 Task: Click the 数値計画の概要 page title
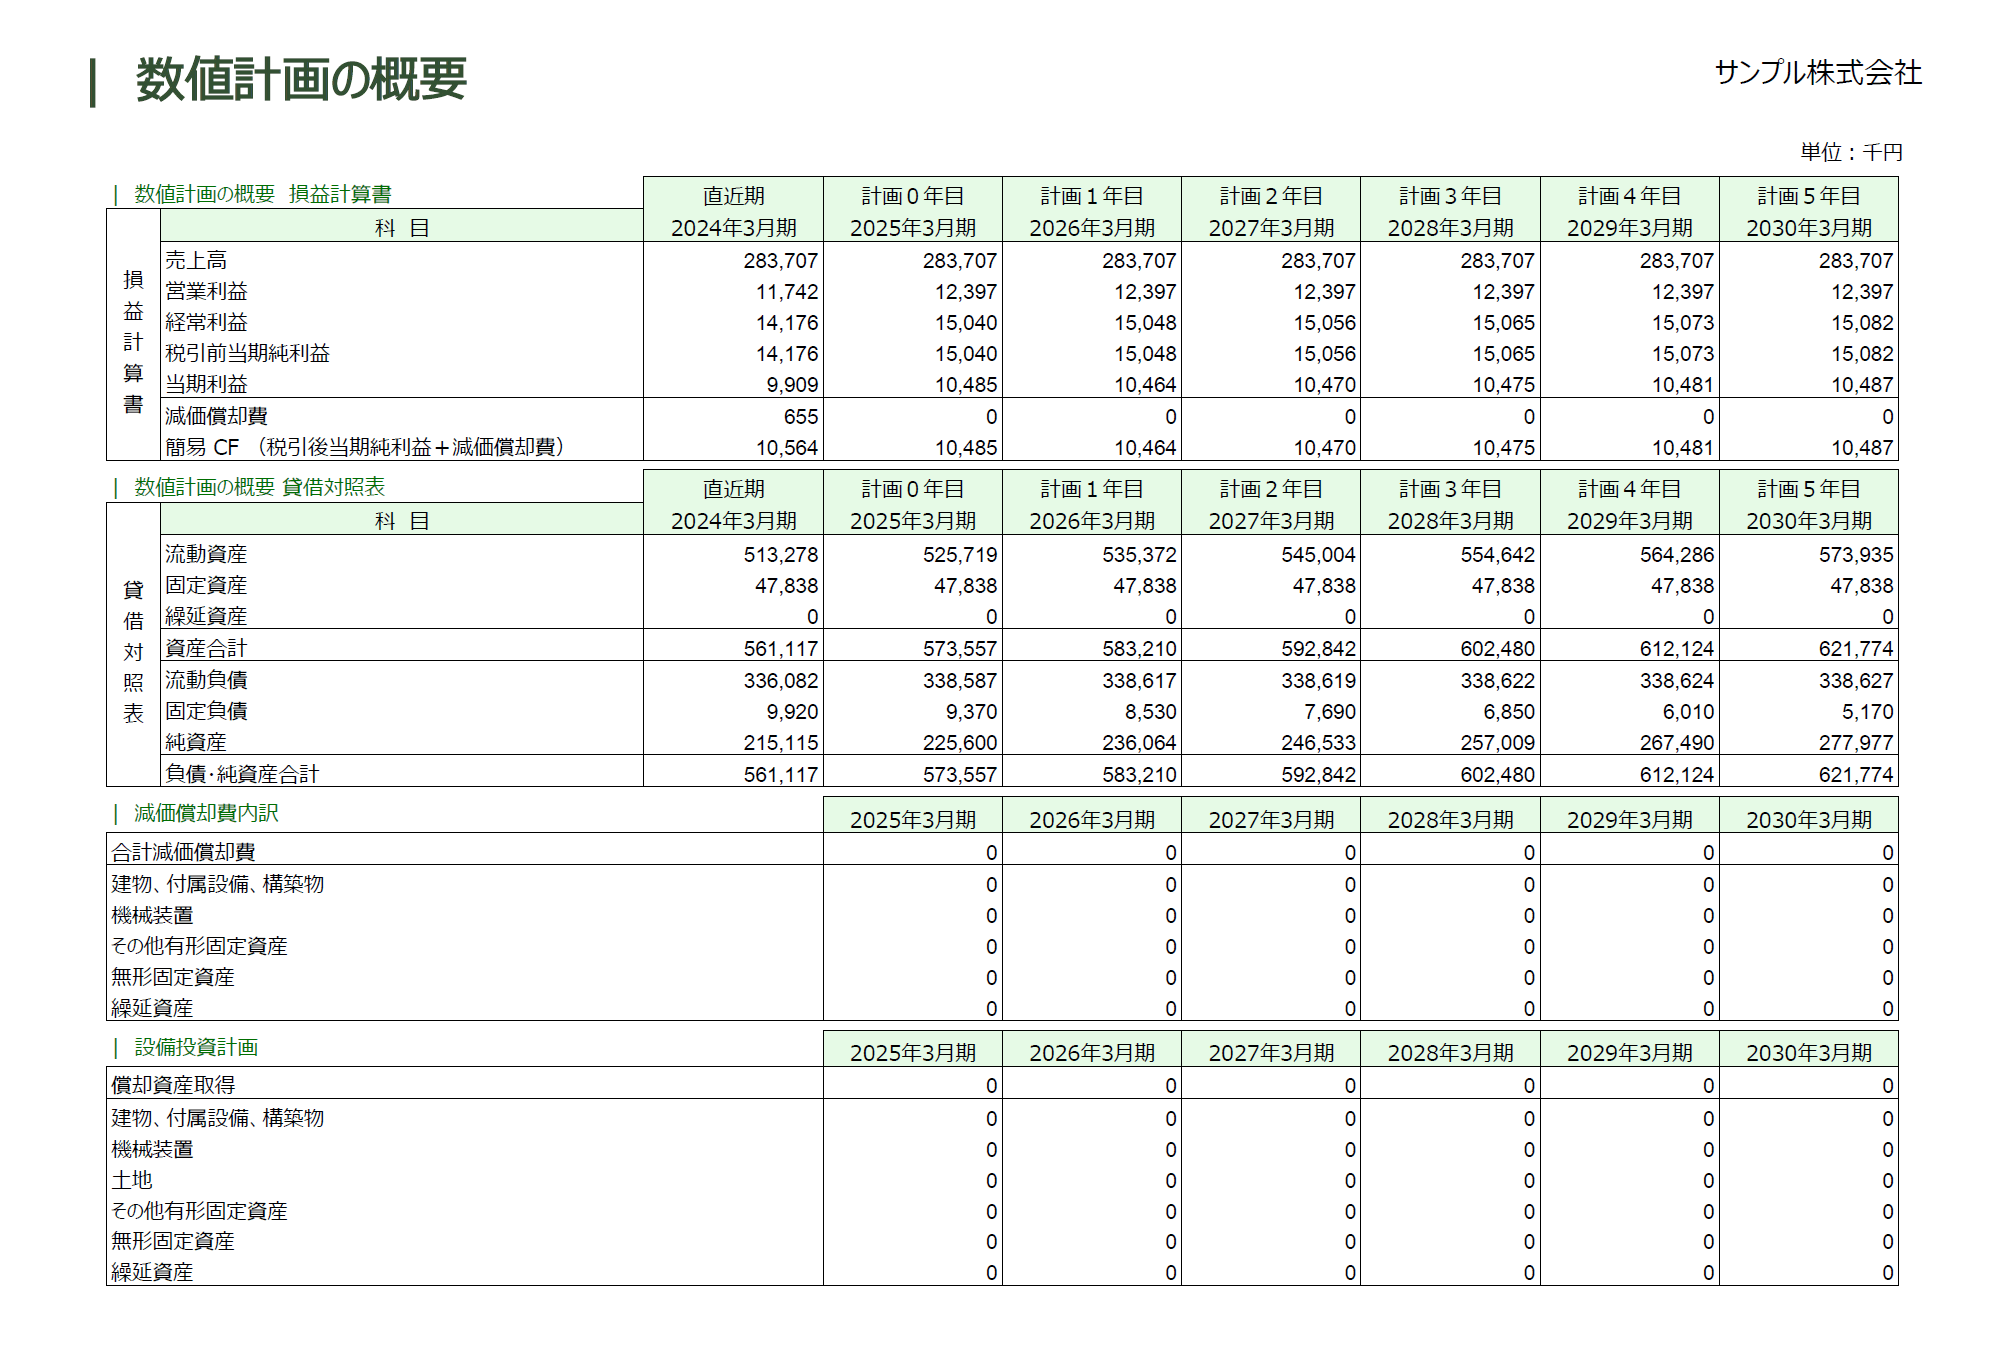(x=300, y=79)
